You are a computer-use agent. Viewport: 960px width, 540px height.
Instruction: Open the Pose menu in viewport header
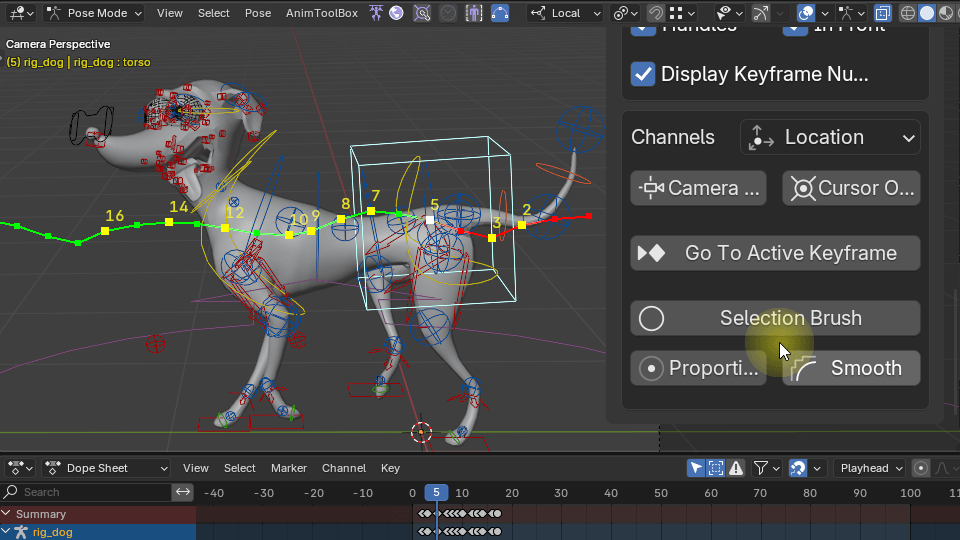point(258,13)
